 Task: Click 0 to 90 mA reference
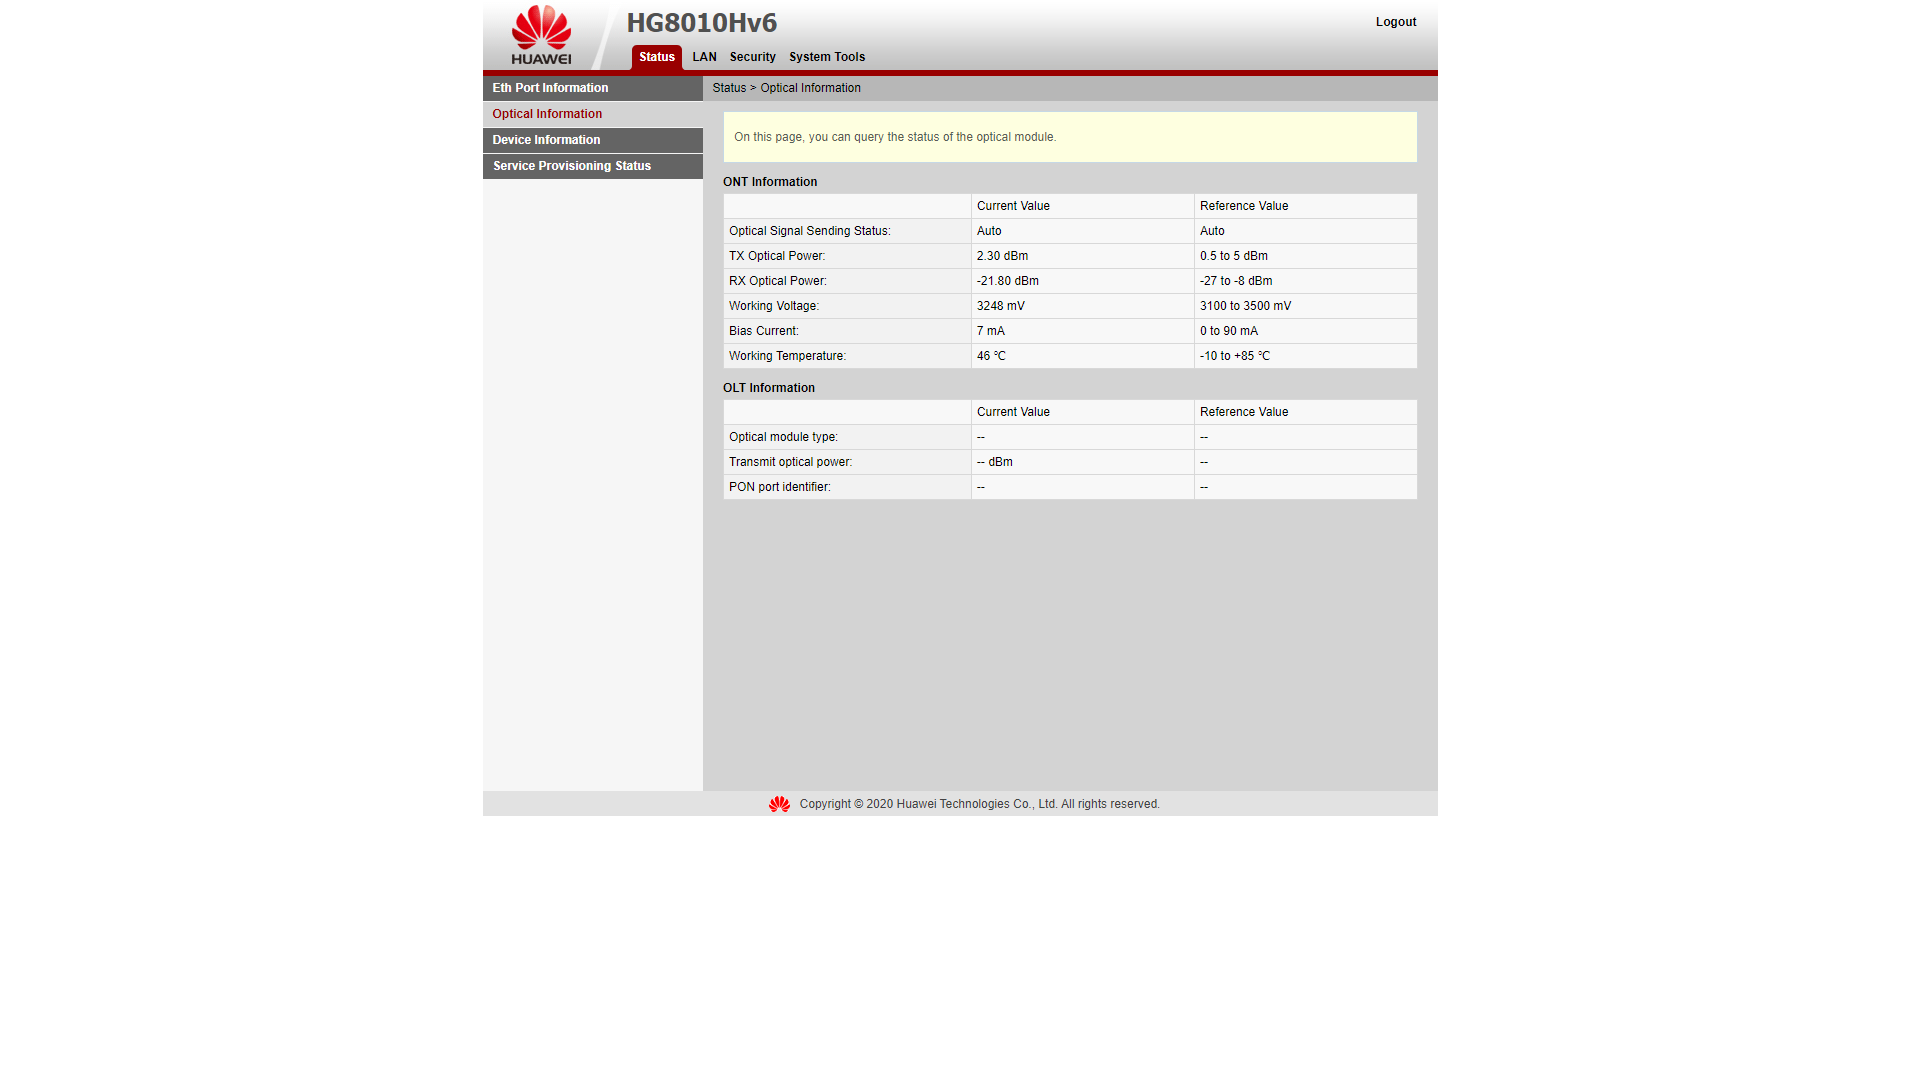pyautogui.click(x=1229, y=331)
